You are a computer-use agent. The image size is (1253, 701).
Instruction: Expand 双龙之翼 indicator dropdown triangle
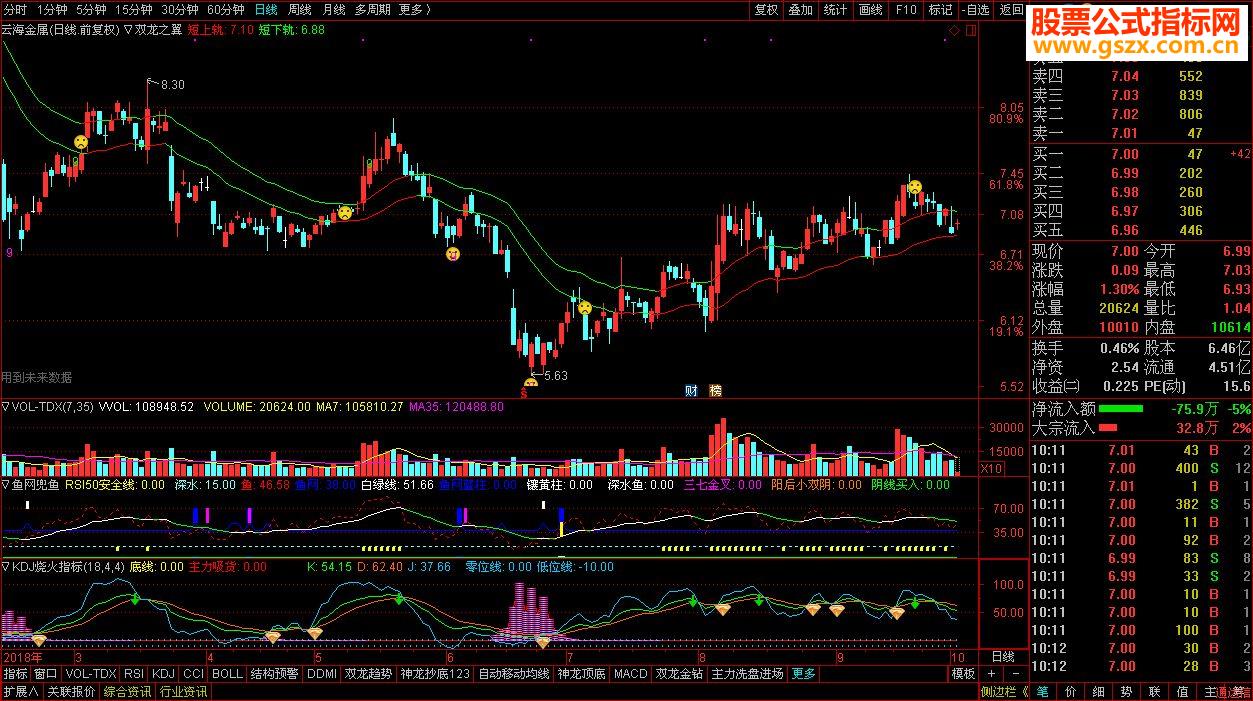(129, 30)
